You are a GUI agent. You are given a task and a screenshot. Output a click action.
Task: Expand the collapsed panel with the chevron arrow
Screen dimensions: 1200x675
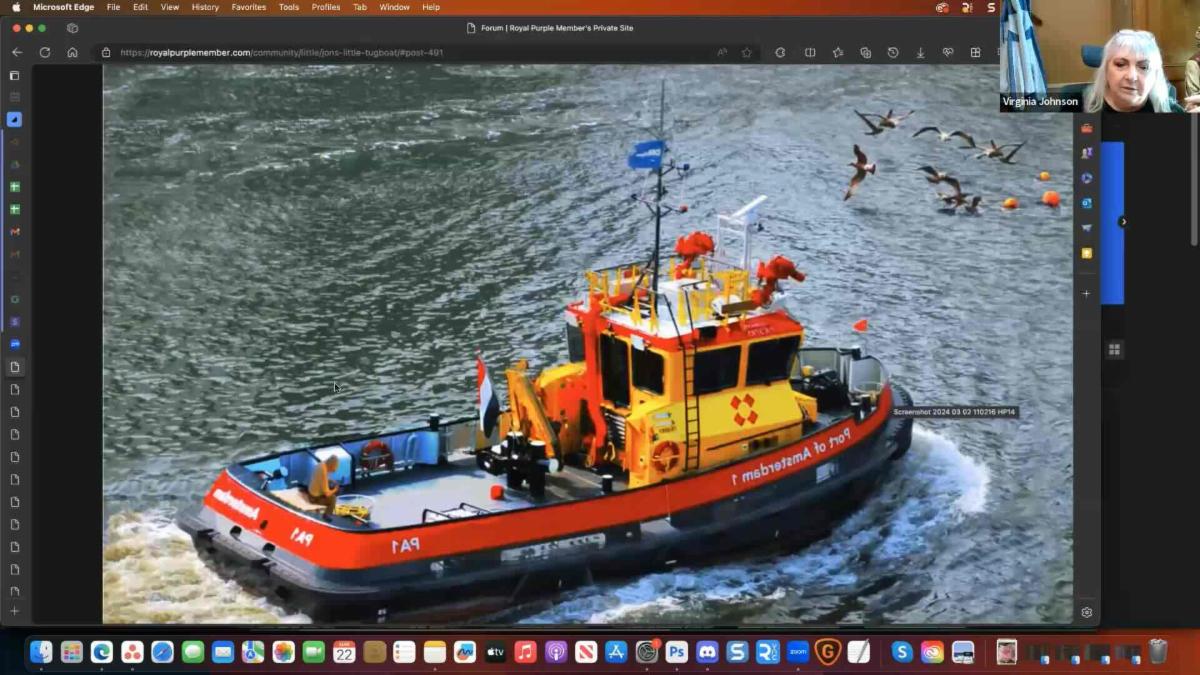tap(1123, 222)
